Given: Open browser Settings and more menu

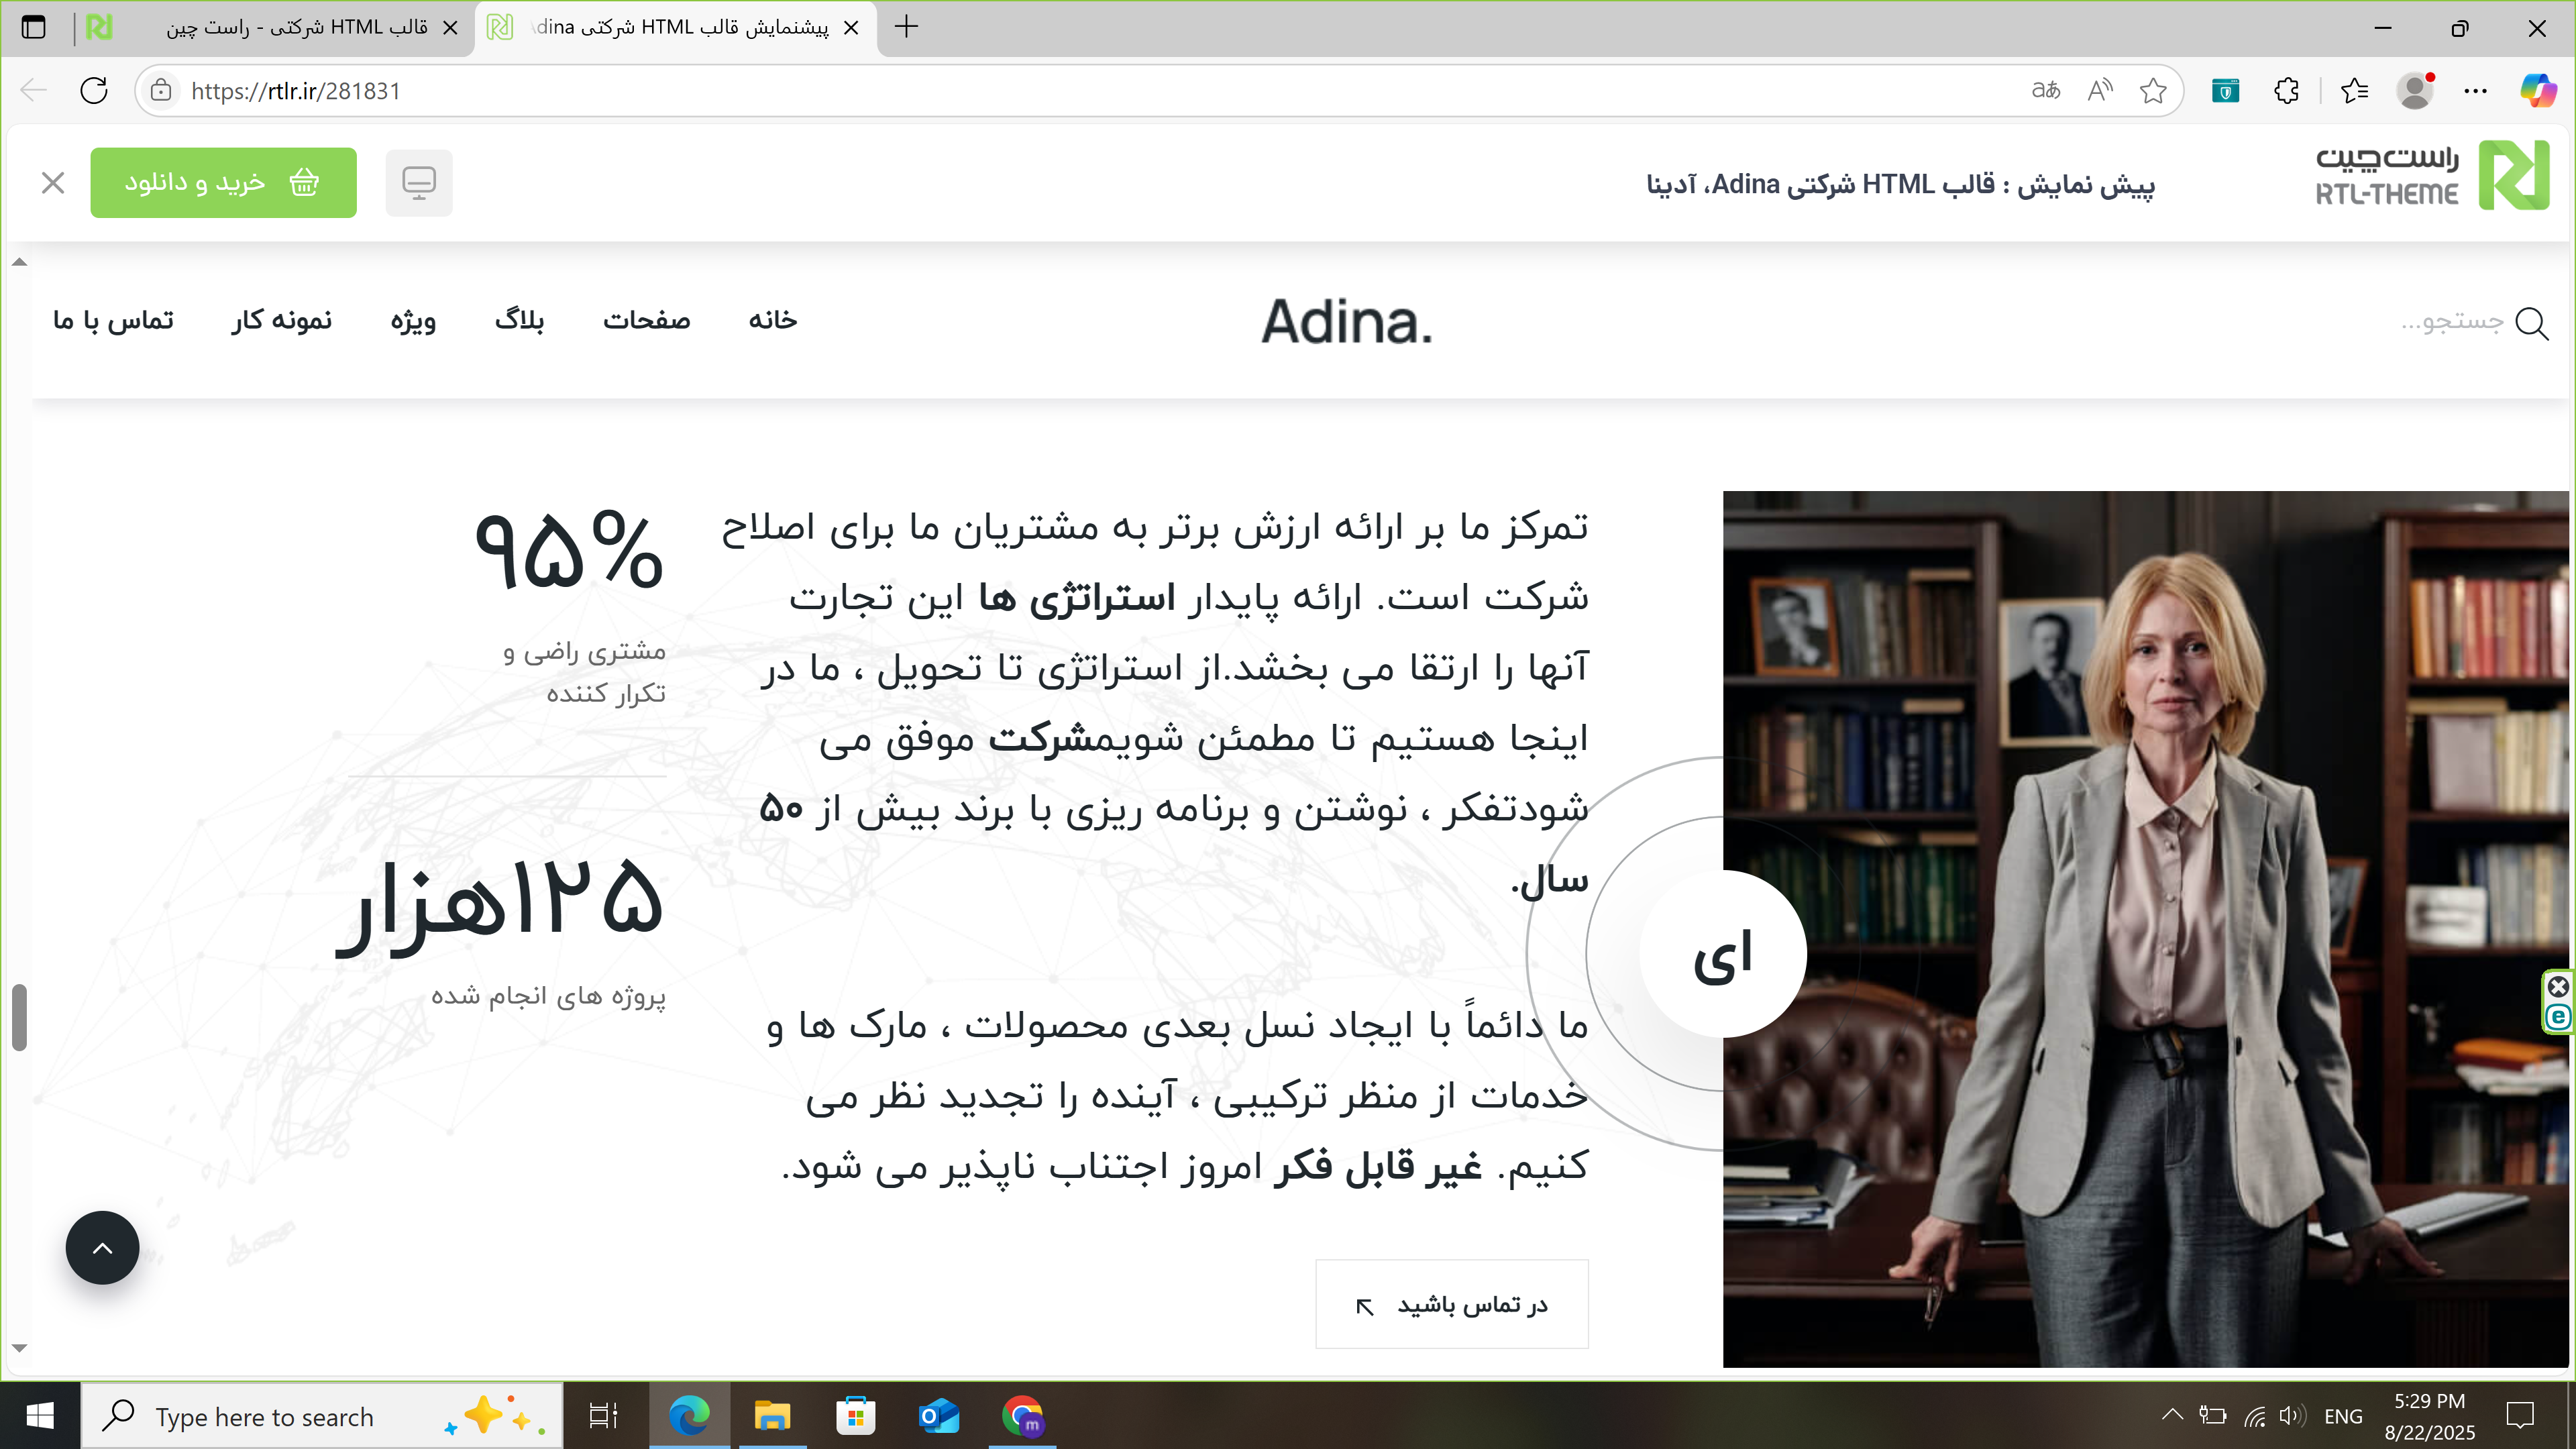Looking at the screenshot, I should 2475,91.
